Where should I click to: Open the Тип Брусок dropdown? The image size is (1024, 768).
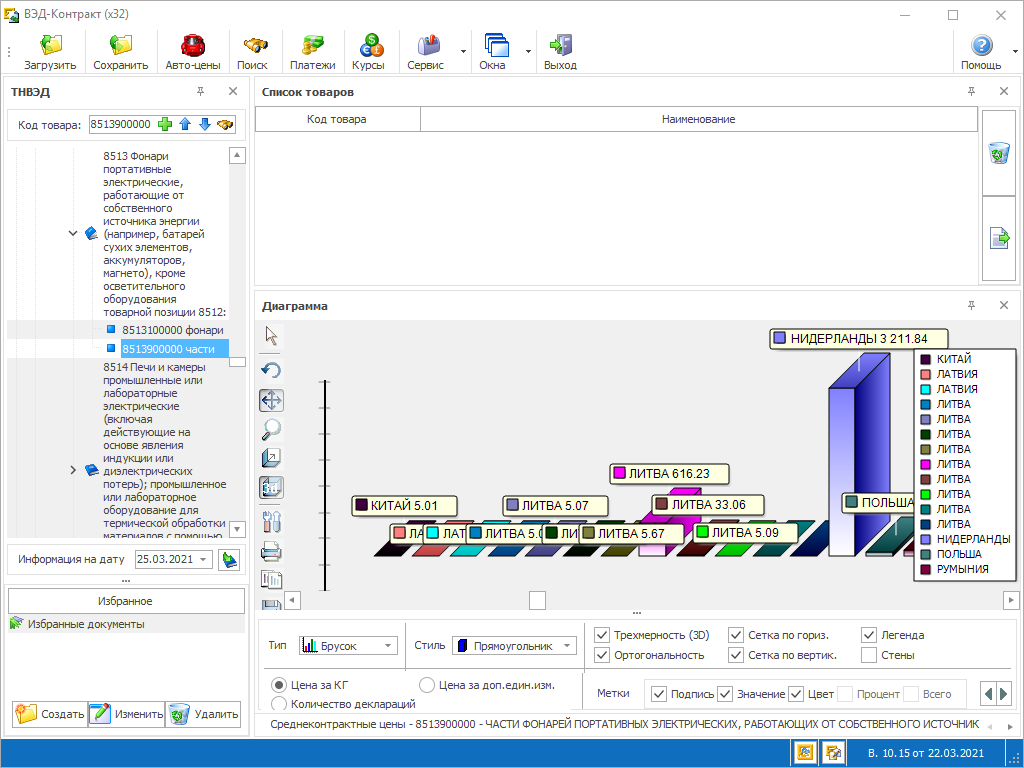[348, 646]
